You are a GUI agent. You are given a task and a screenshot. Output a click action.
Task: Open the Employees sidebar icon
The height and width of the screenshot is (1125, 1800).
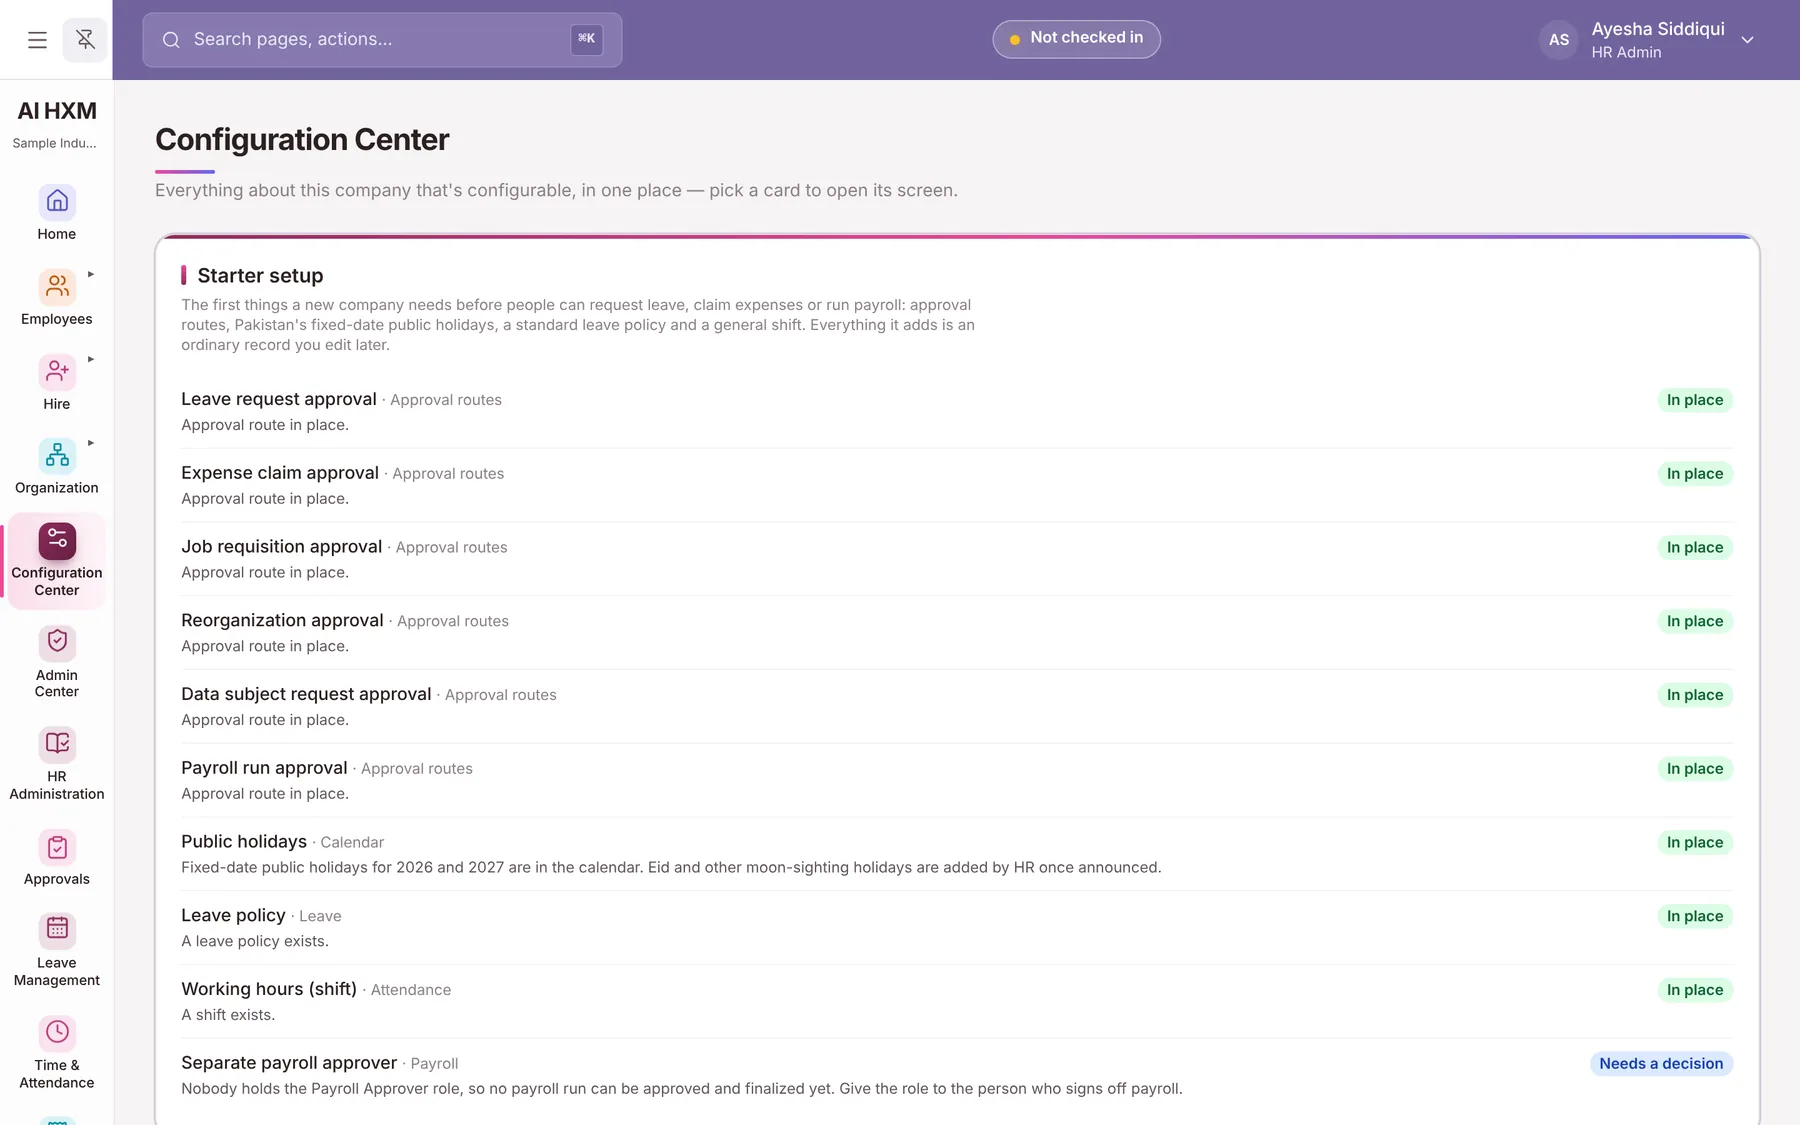[x=57, y=286]
